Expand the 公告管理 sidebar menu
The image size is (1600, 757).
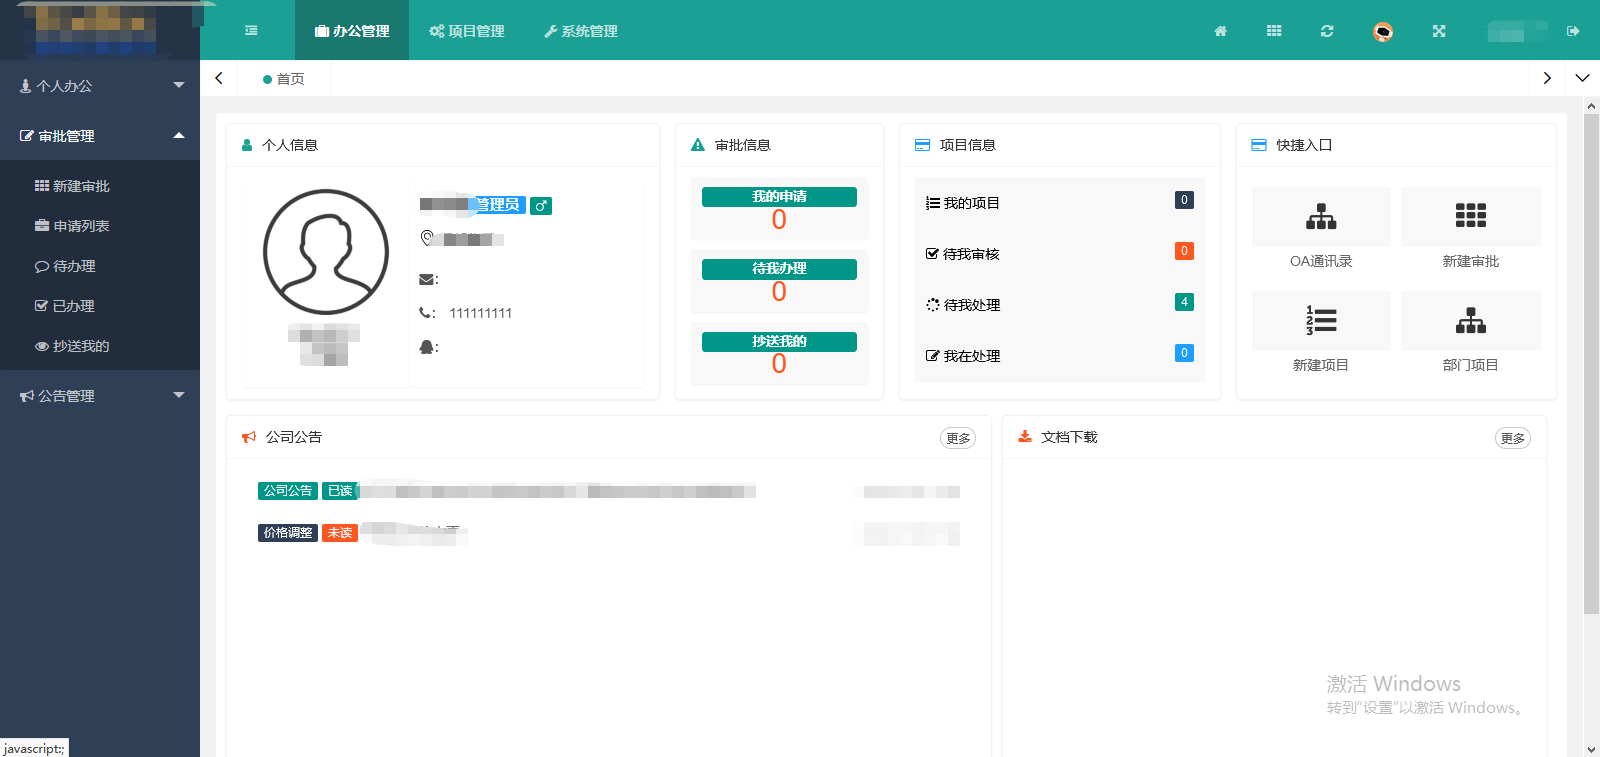(100, 396)
